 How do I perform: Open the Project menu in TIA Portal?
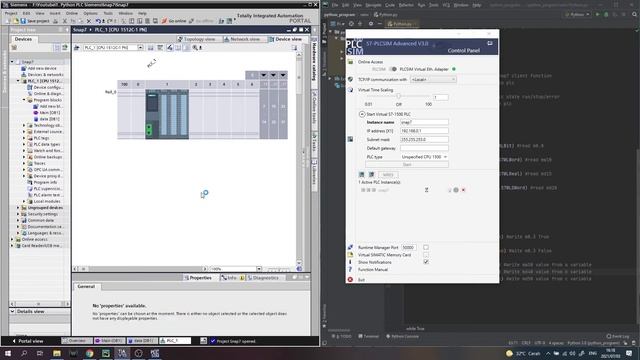[x=11, y=13]
